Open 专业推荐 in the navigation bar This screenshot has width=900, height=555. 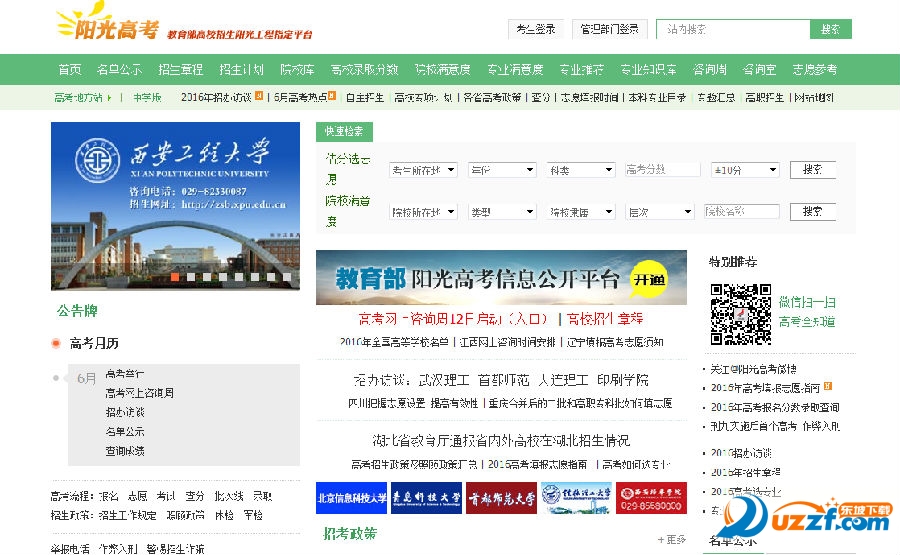point(582,69)
